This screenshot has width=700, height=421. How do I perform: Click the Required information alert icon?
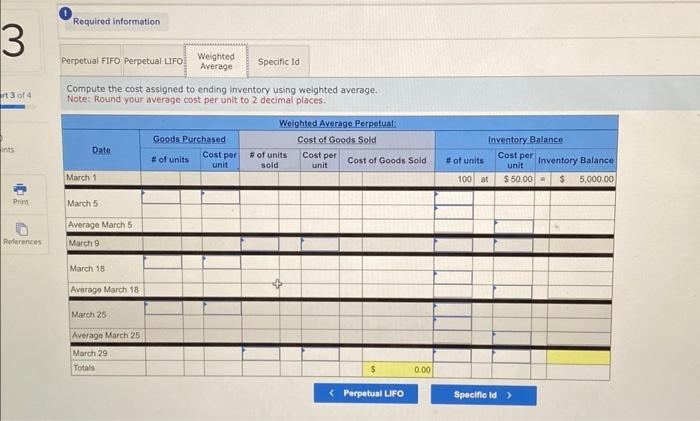pos(65,14)
